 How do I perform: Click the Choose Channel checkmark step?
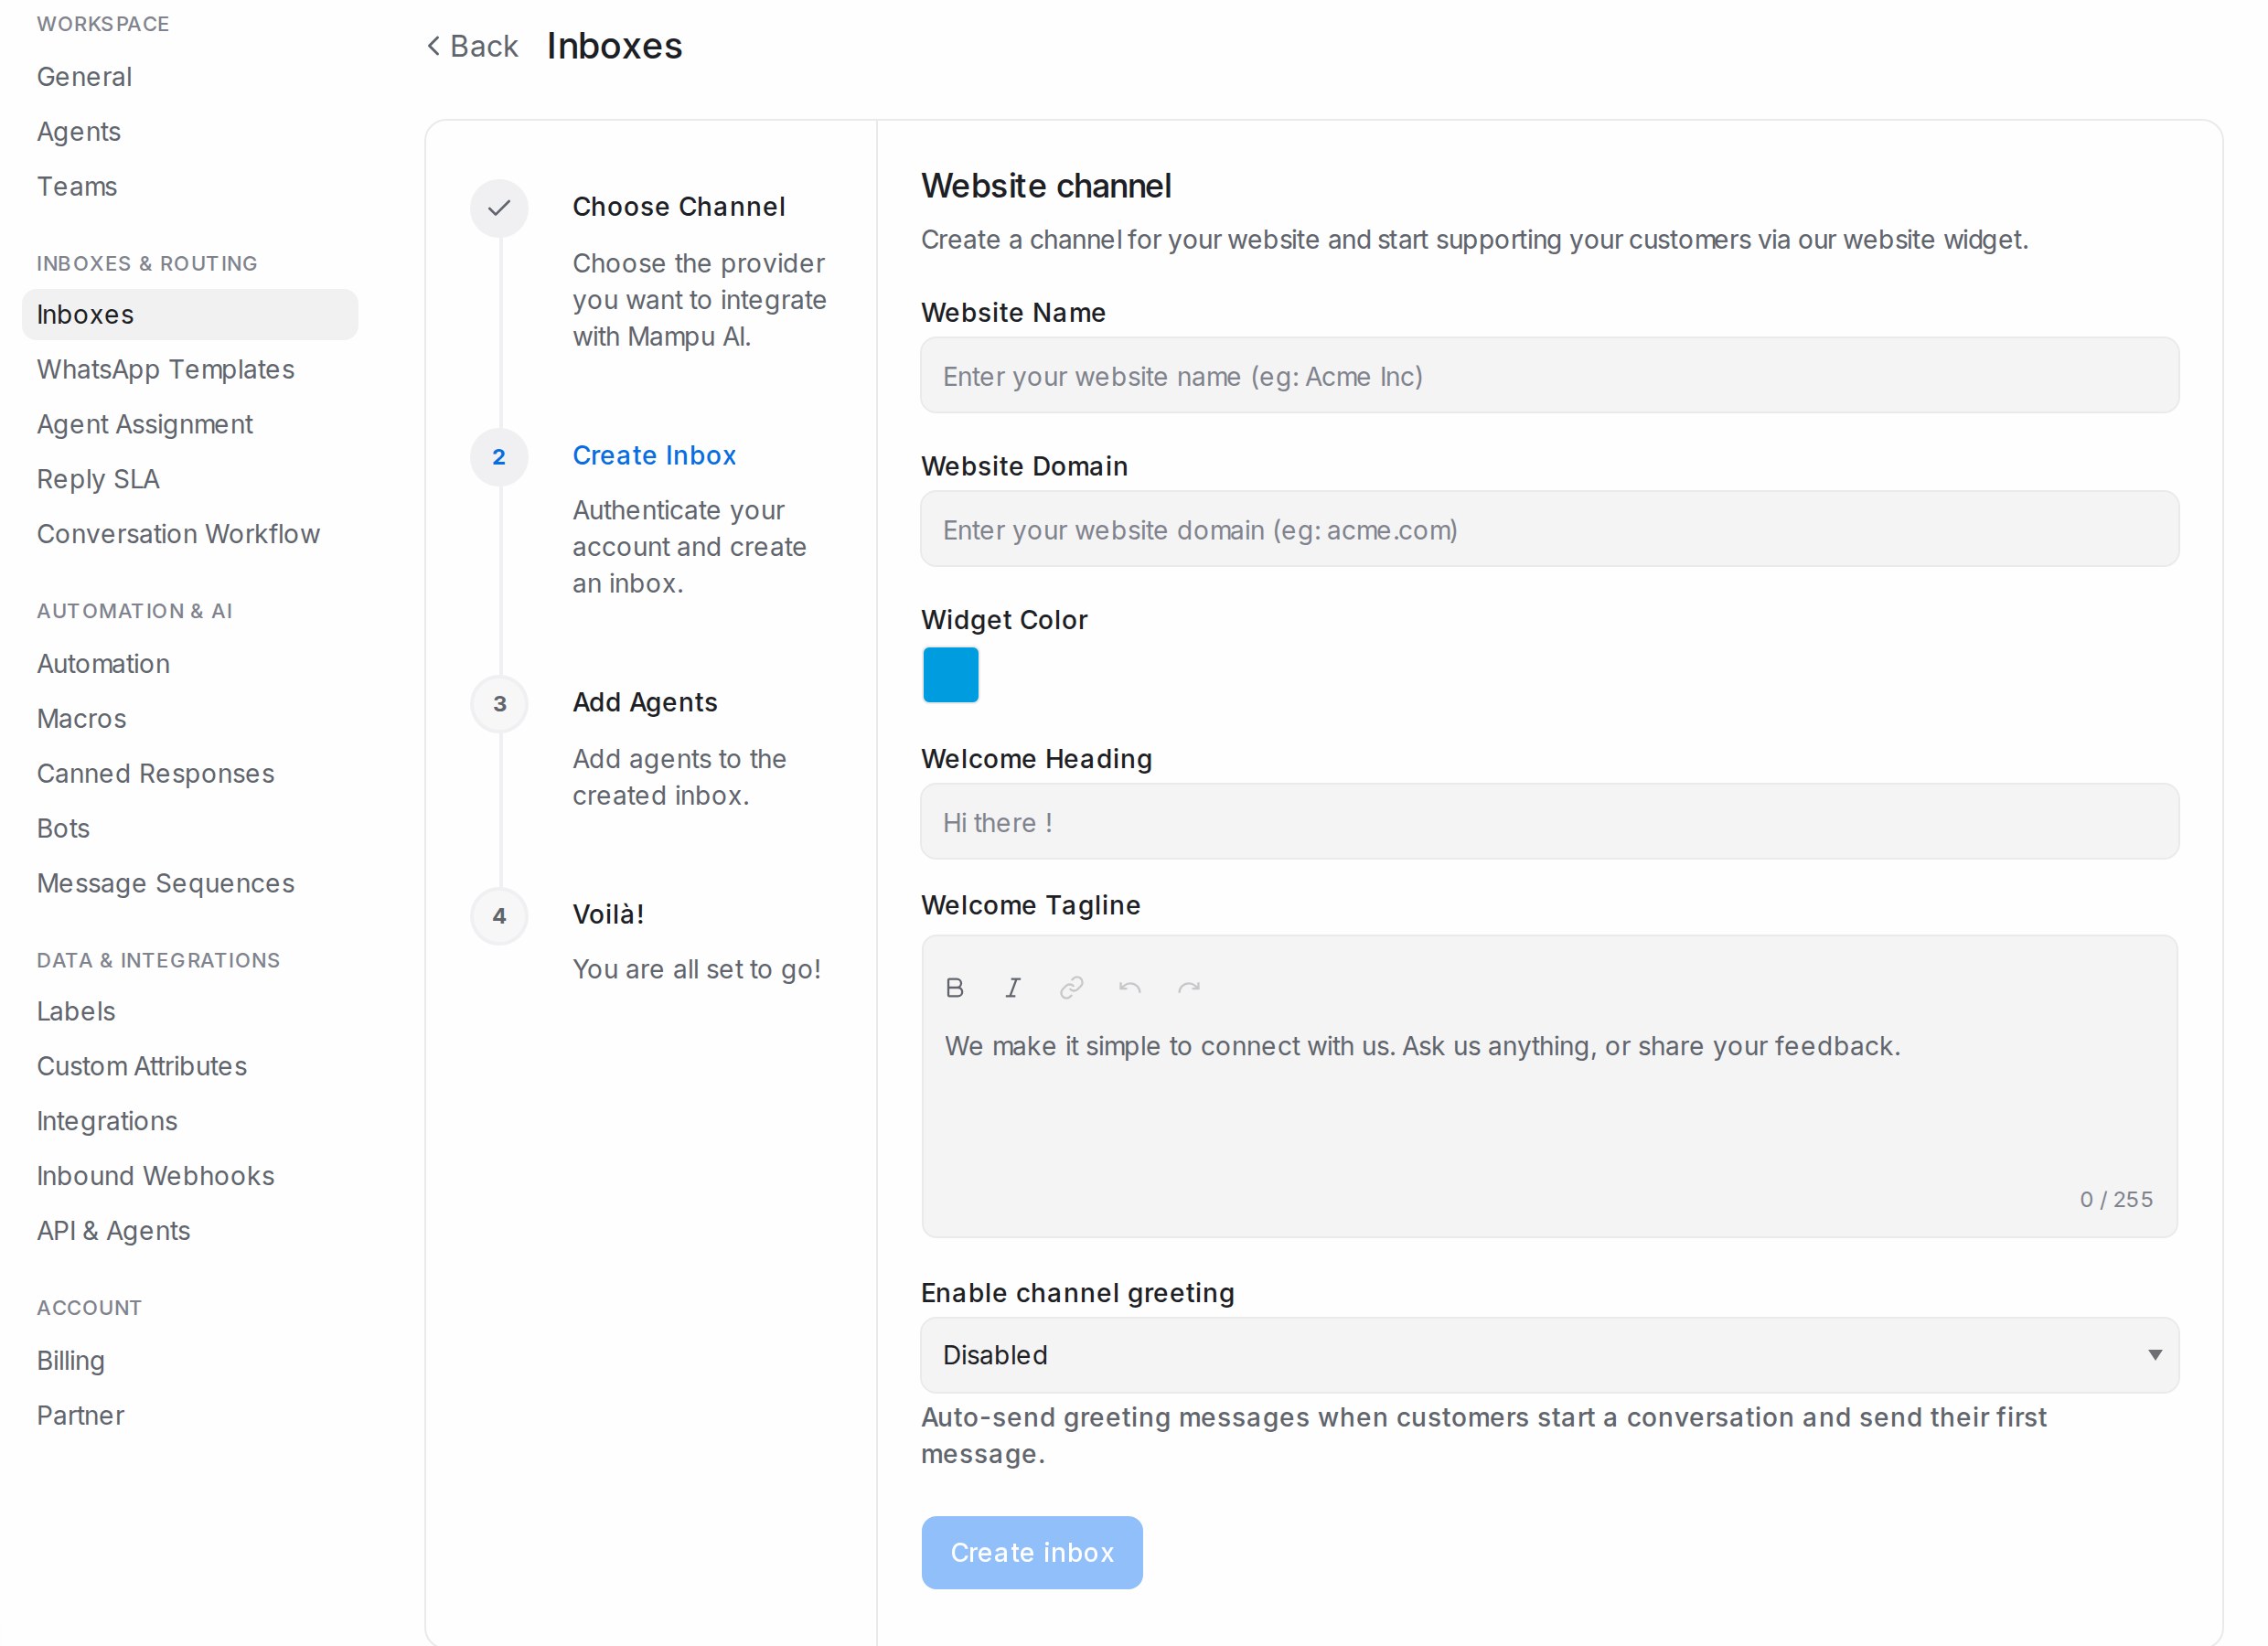click(x=499, y=208)
